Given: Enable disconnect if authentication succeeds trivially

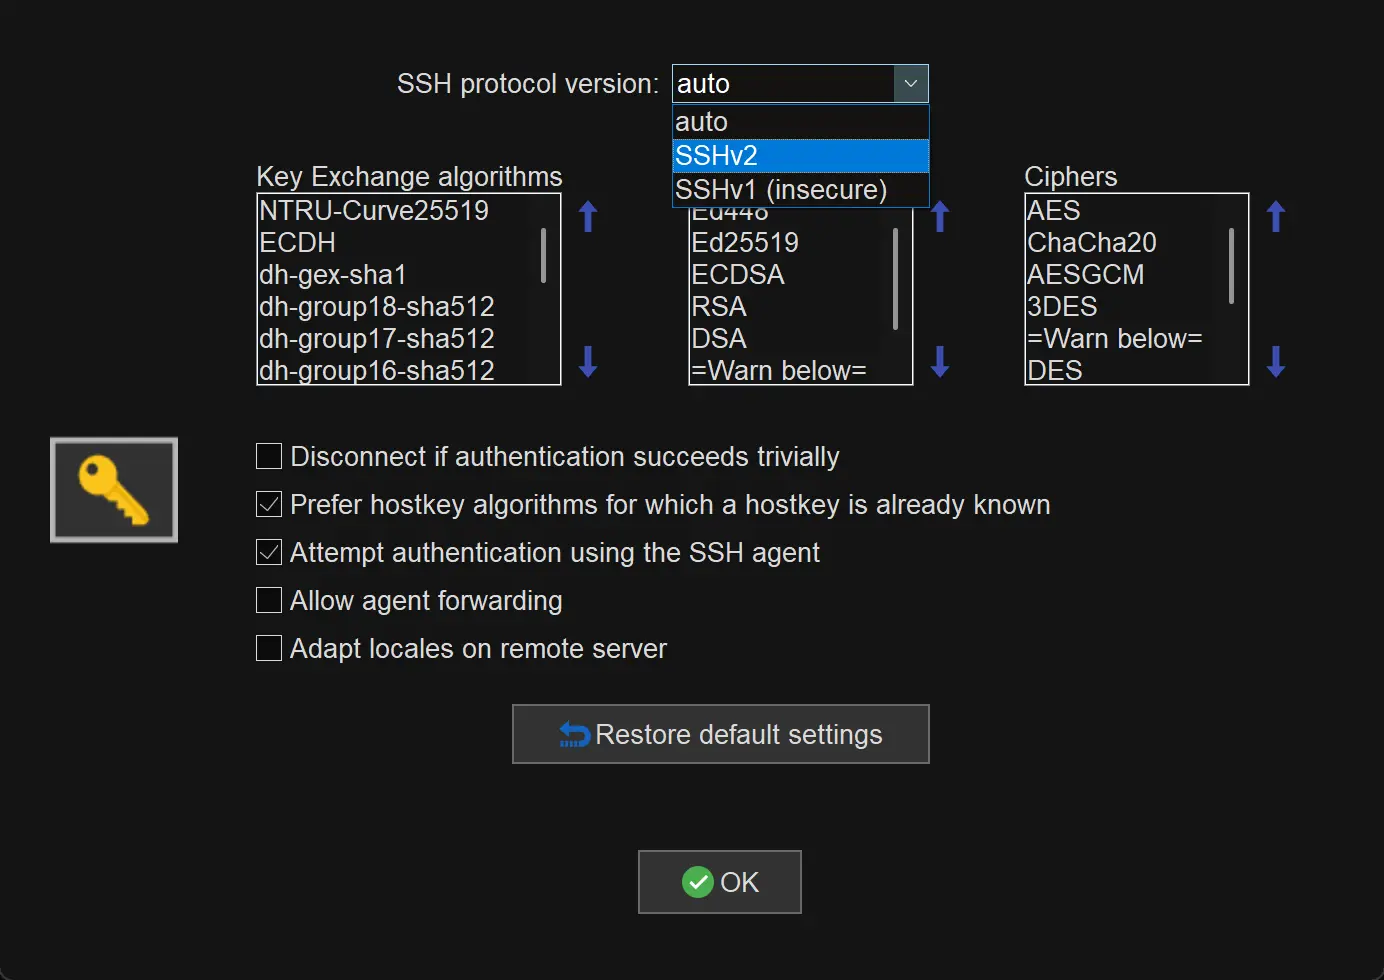Looking at the screenshot, I should pos(269,457).
